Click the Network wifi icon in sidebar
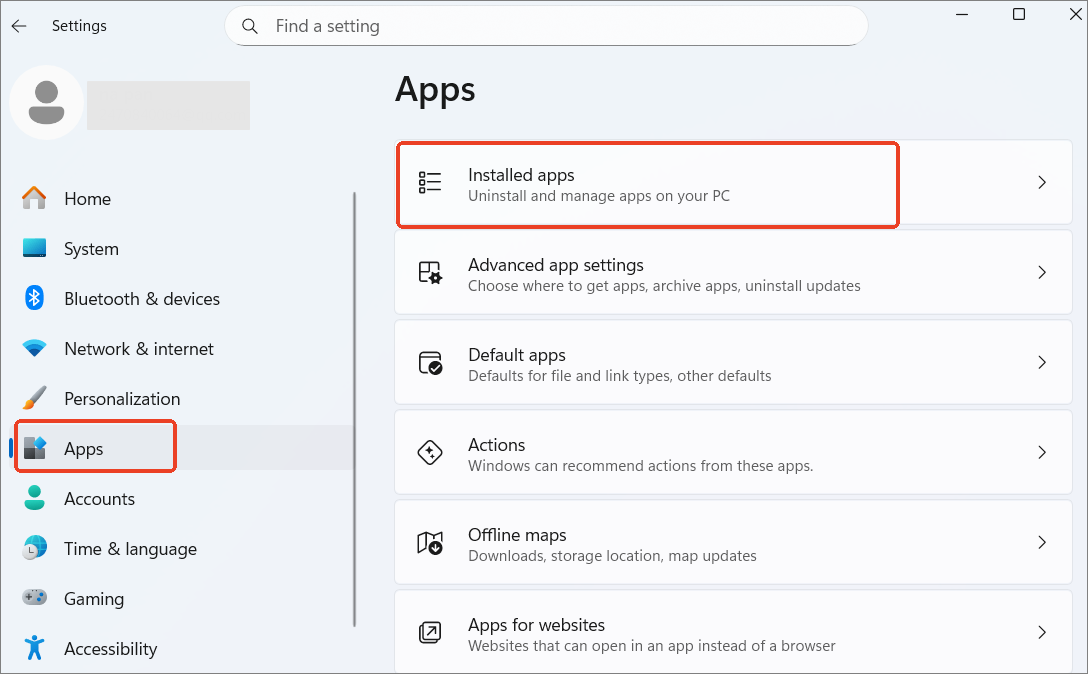Image resolution: width=1088 pixels, height=674 pixels. (35, 348)
